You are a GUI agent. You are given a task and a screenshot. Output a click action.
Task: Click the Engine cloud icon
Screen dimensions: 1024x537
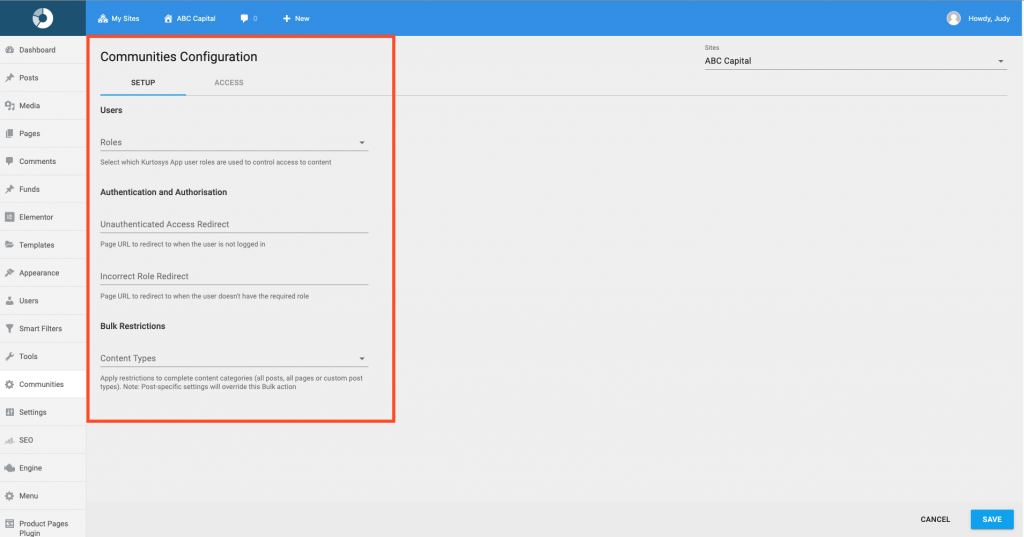(10, 468)
